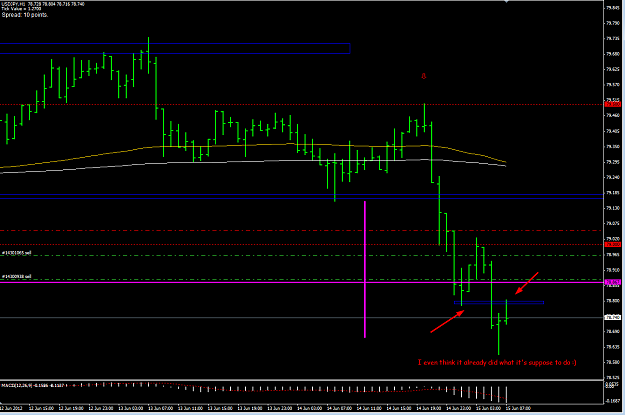Select the double blue horizontal line near 79.185
This screenshot has width=625, height=415.
[301, 196]
